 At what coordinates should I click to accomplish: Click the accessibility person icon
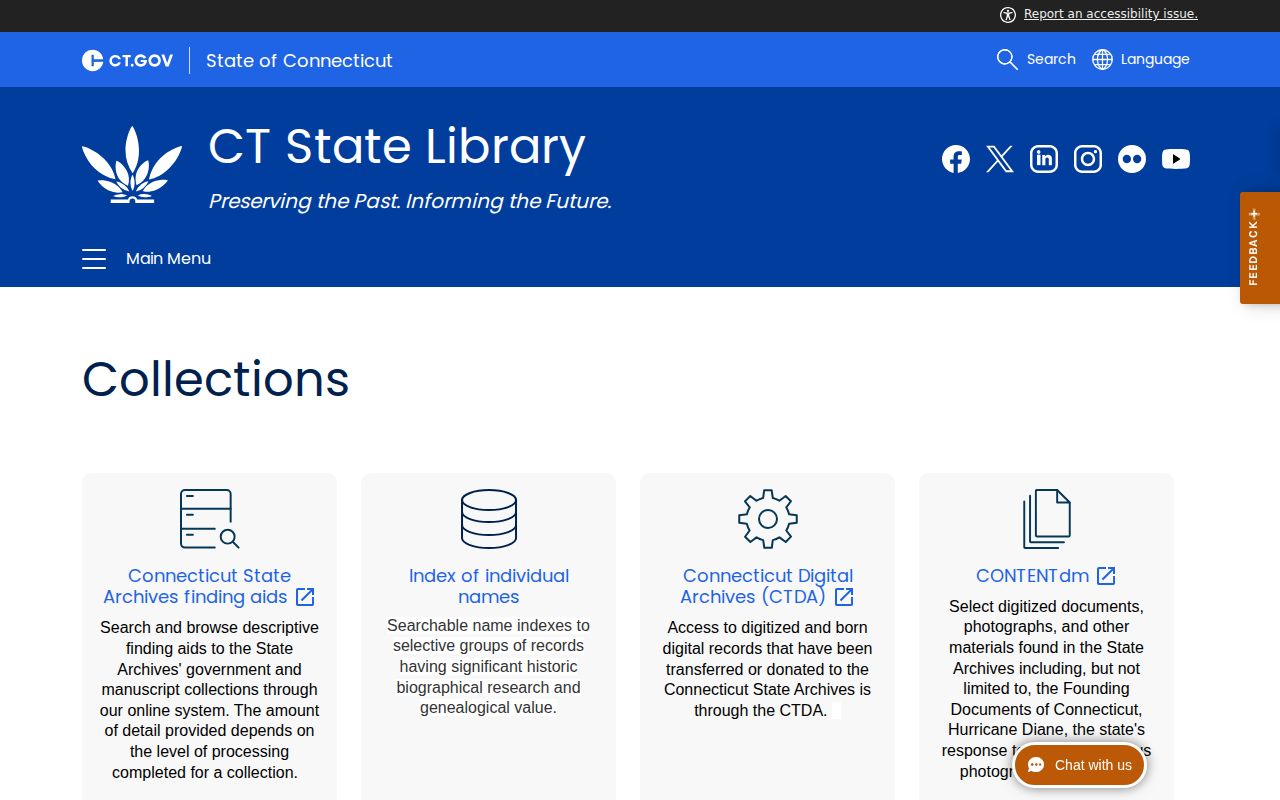pos(1008,14)
